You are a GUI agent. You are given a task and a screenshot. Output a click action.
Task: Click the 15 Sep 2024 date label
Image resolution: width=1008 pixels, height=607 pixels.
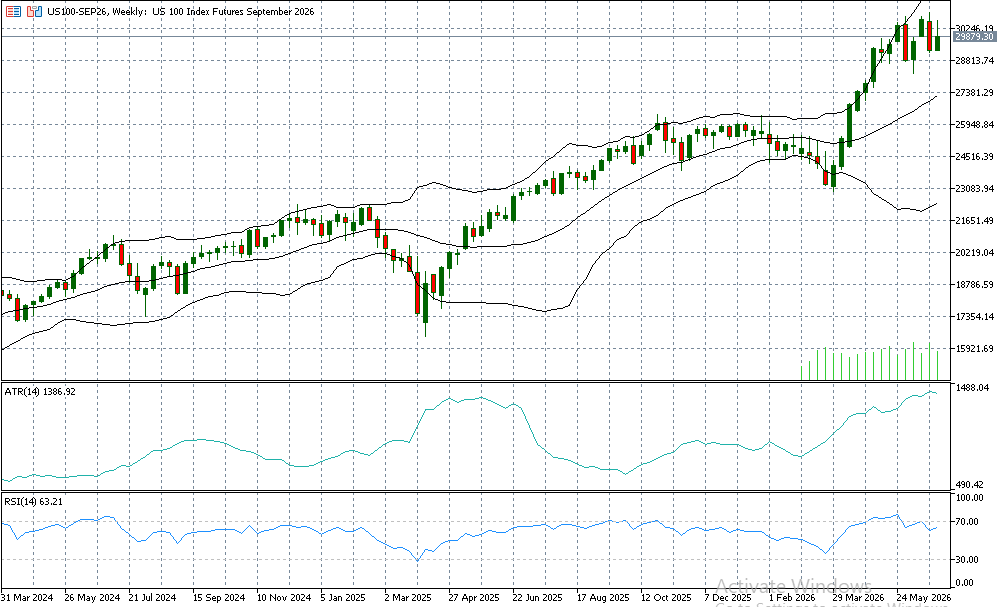tap(219, 597)
